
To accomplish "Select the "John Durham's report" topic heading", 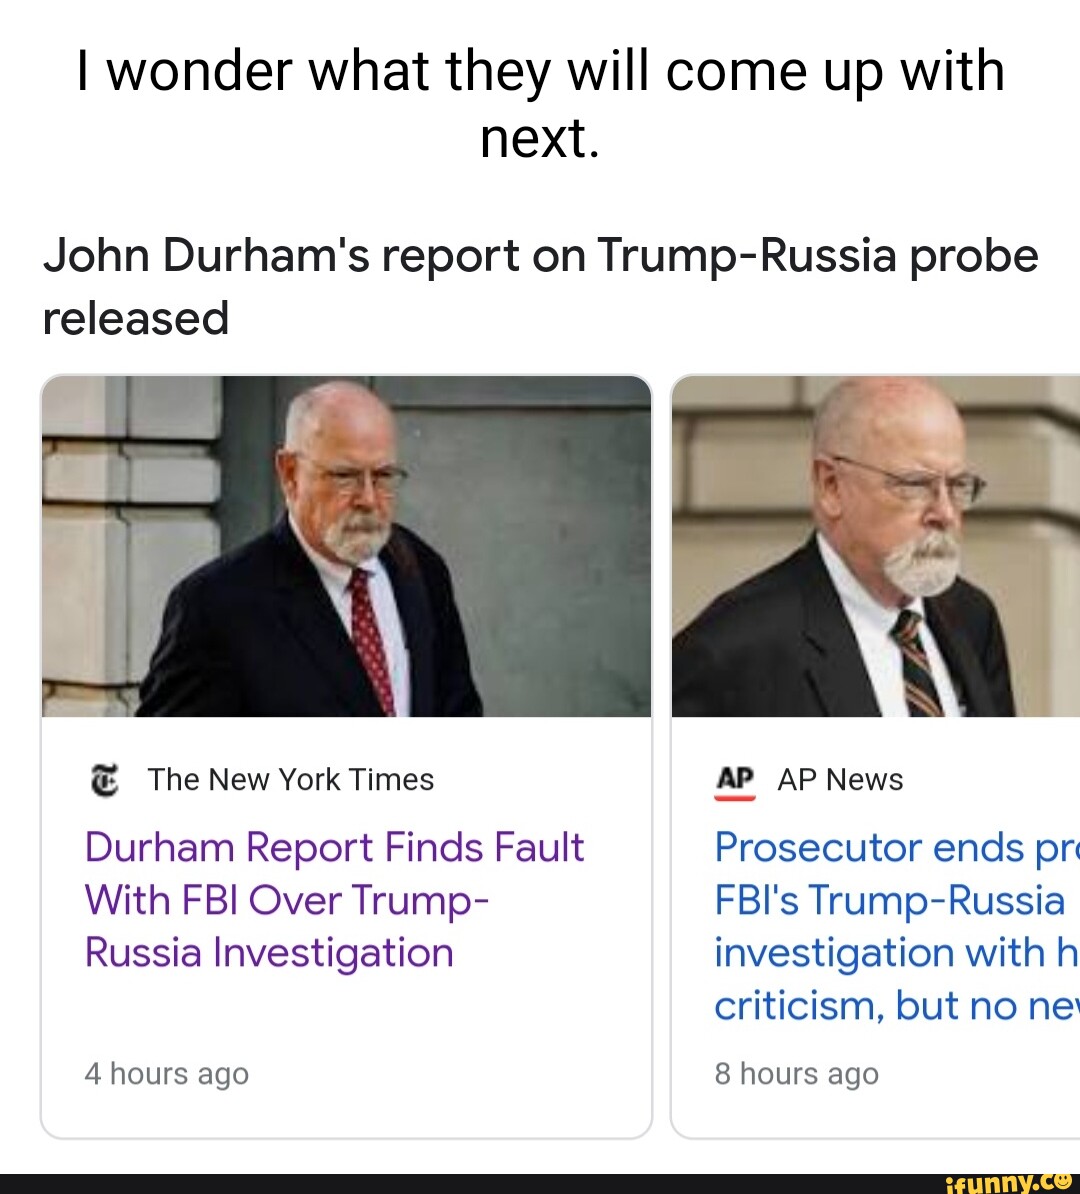I will click(540, 256).
